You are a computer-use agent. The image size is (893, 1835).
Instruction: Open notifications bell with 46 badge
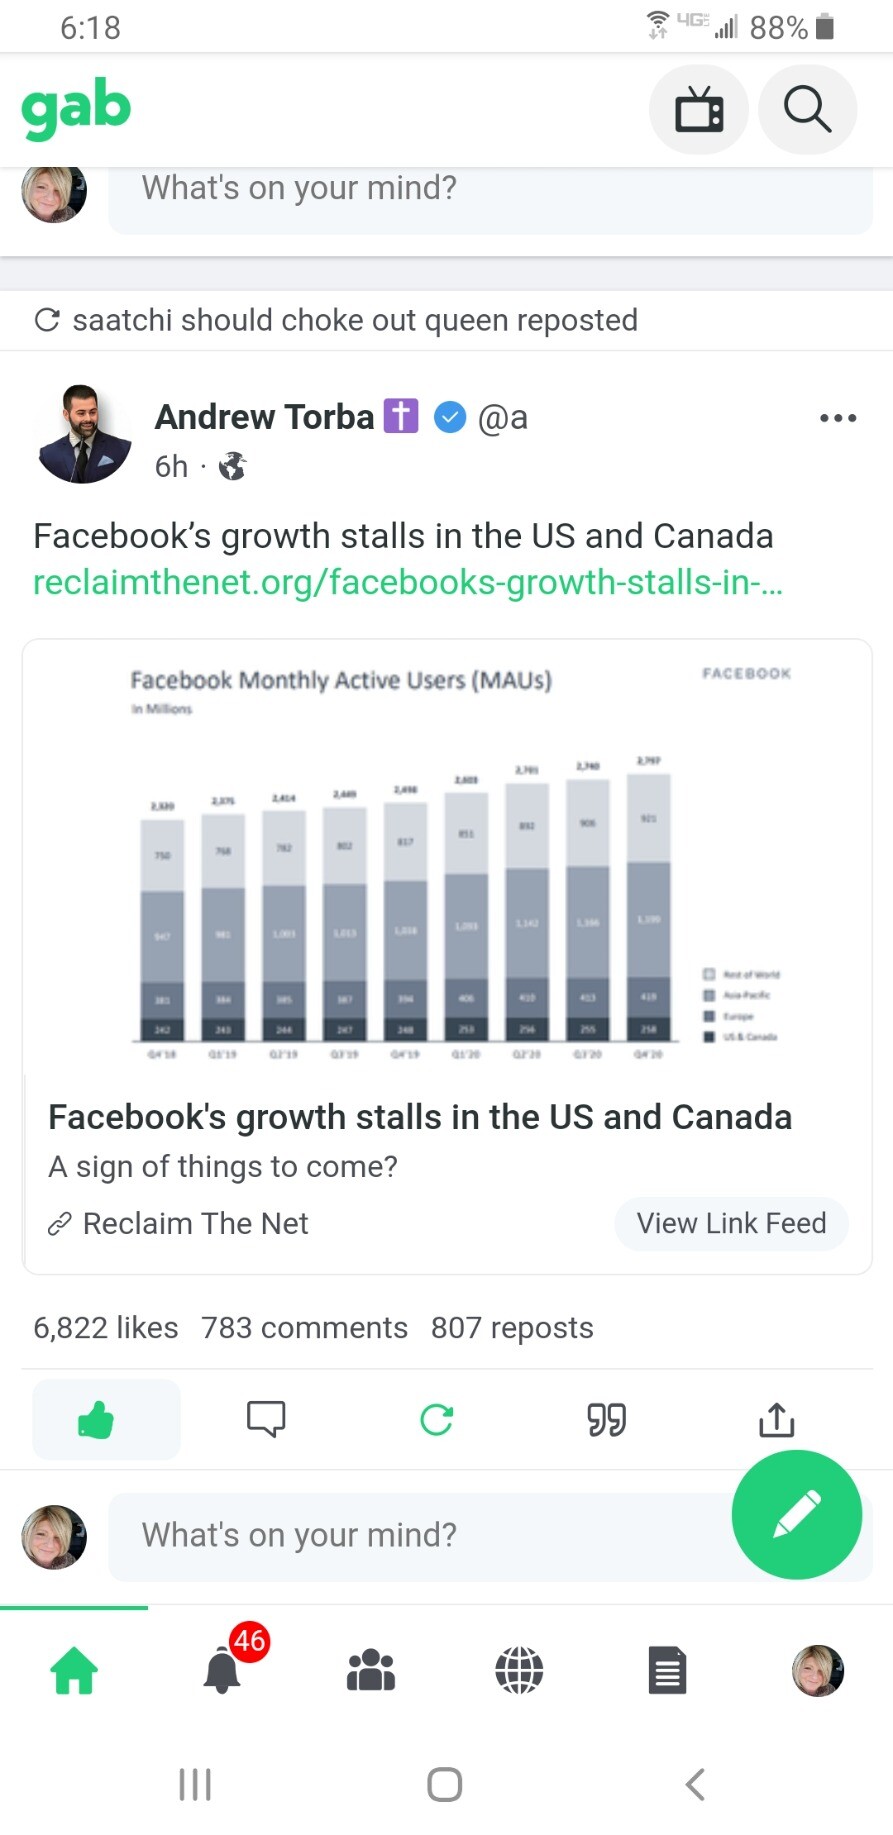[223, 1671]
